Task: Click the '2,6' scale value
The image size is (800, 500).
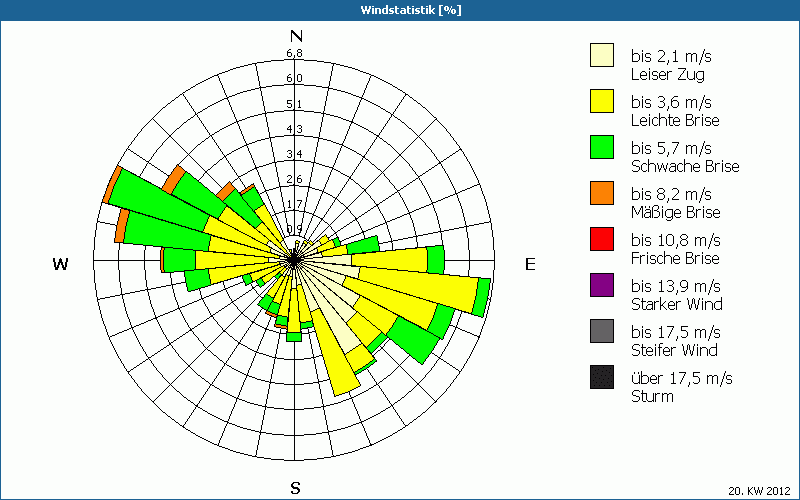Action: pos(294,179)
